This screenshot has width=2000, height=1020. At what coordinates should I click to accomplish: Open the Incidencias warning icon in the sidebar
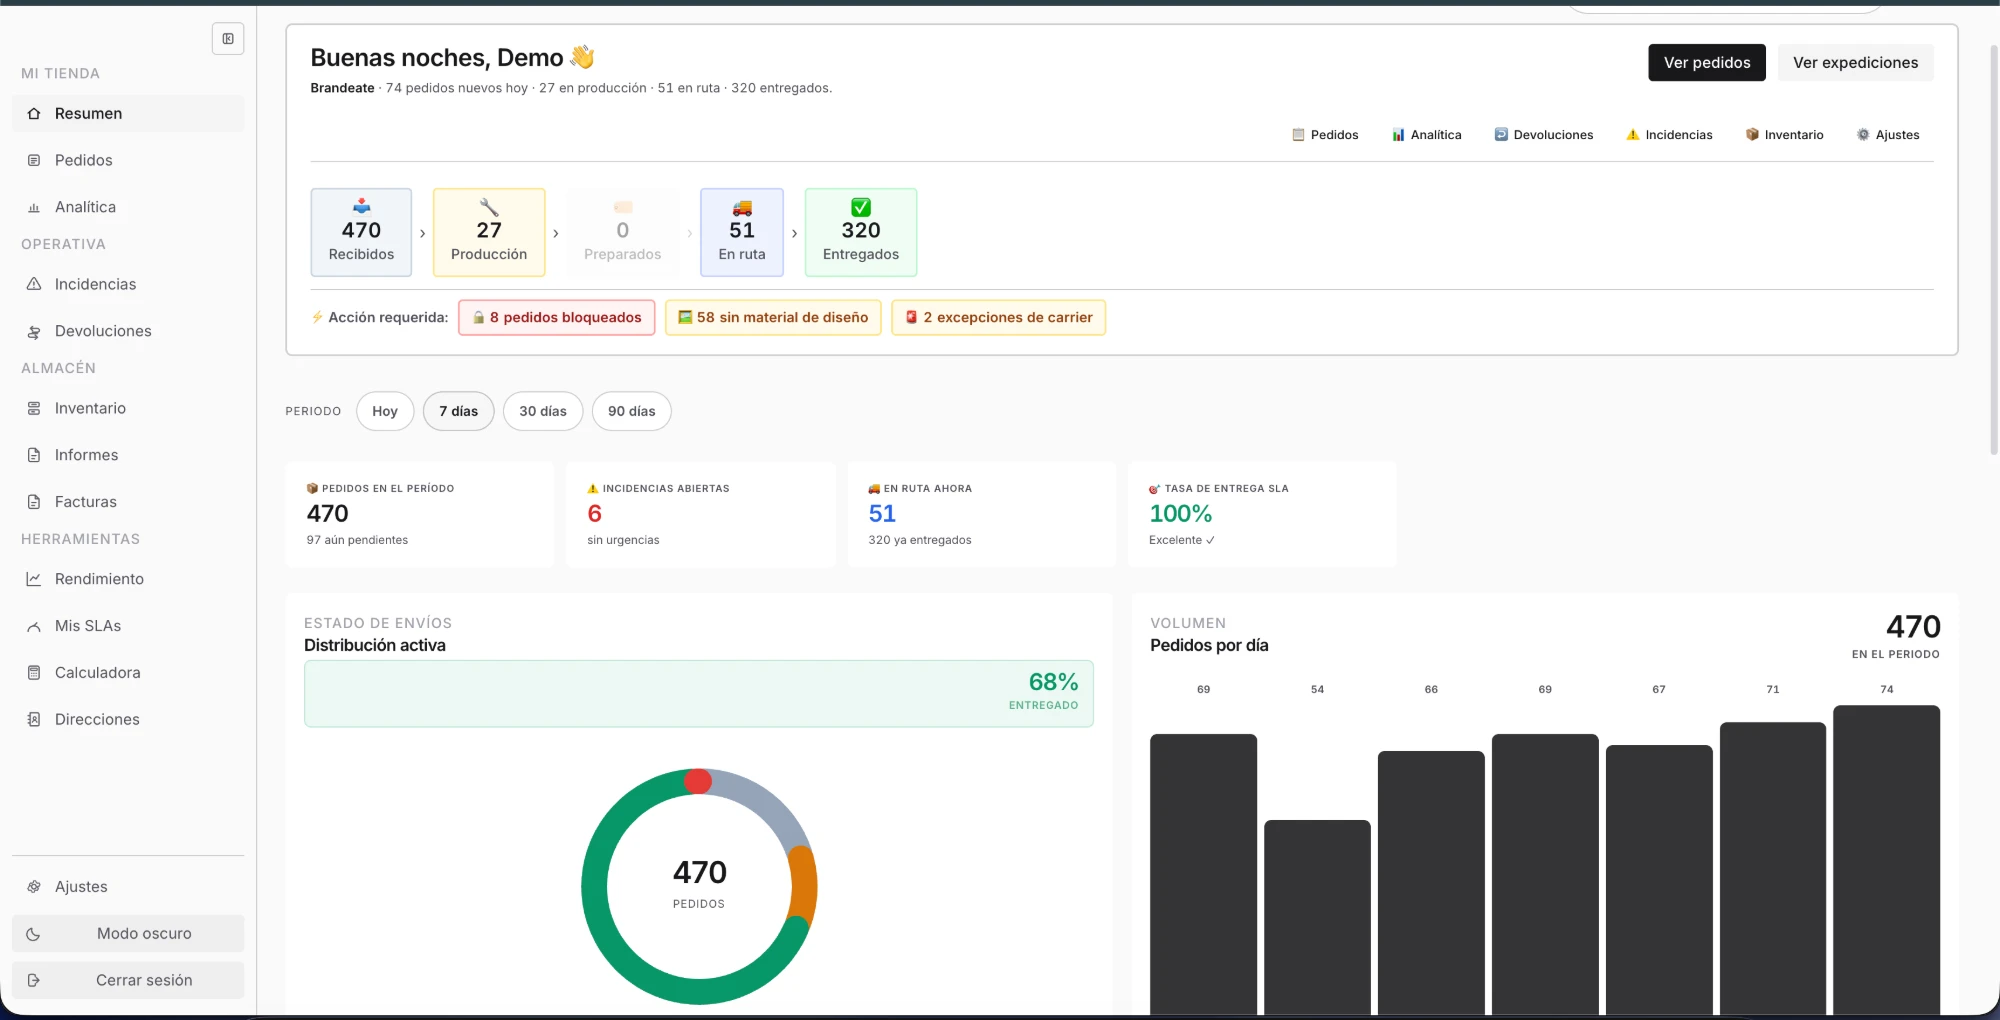(x=34, y=284)
